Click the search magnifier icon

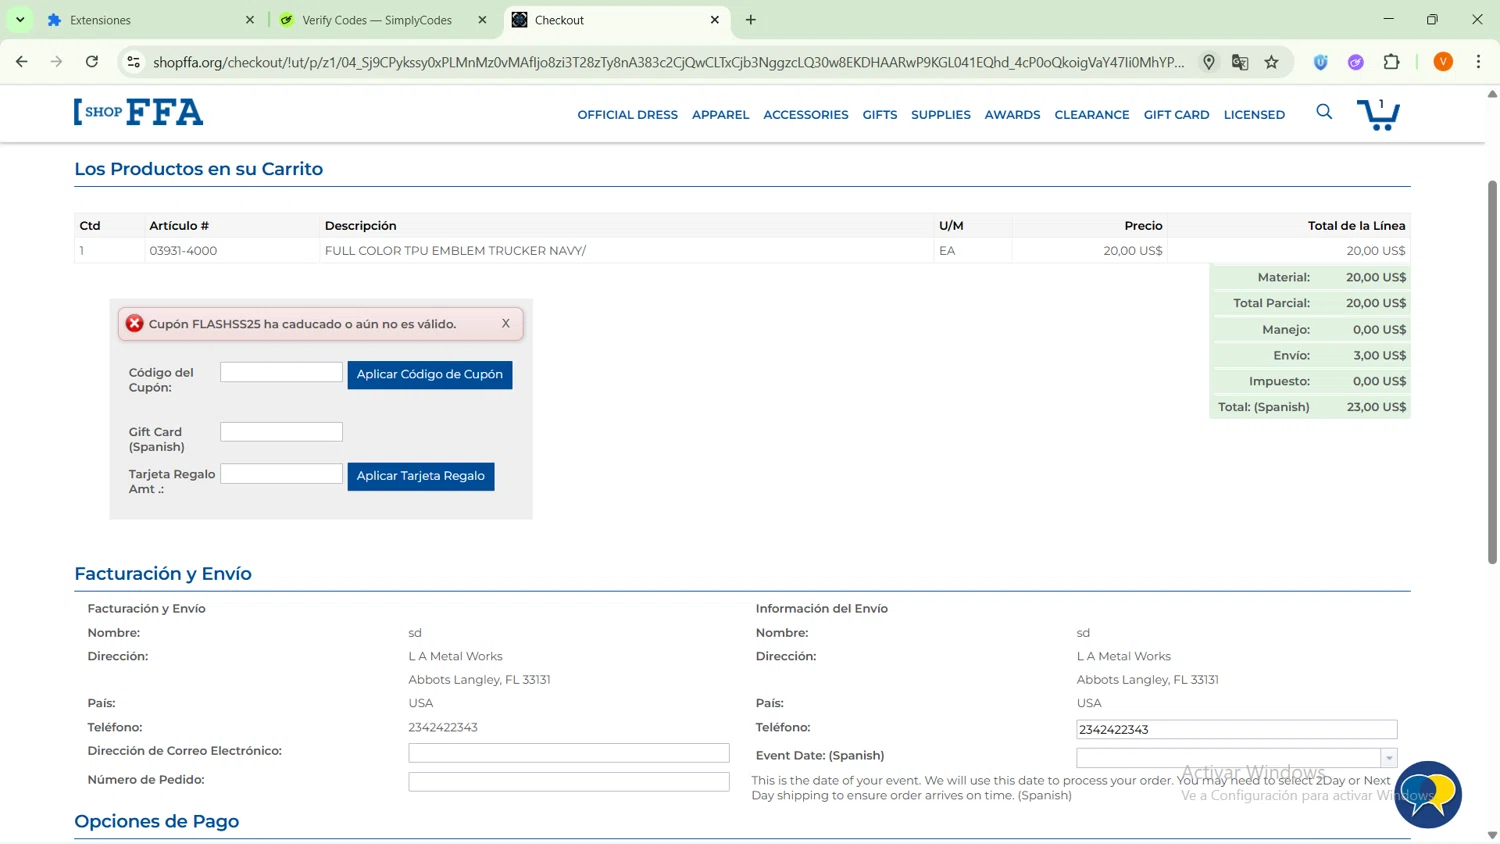pos(1324,112)
